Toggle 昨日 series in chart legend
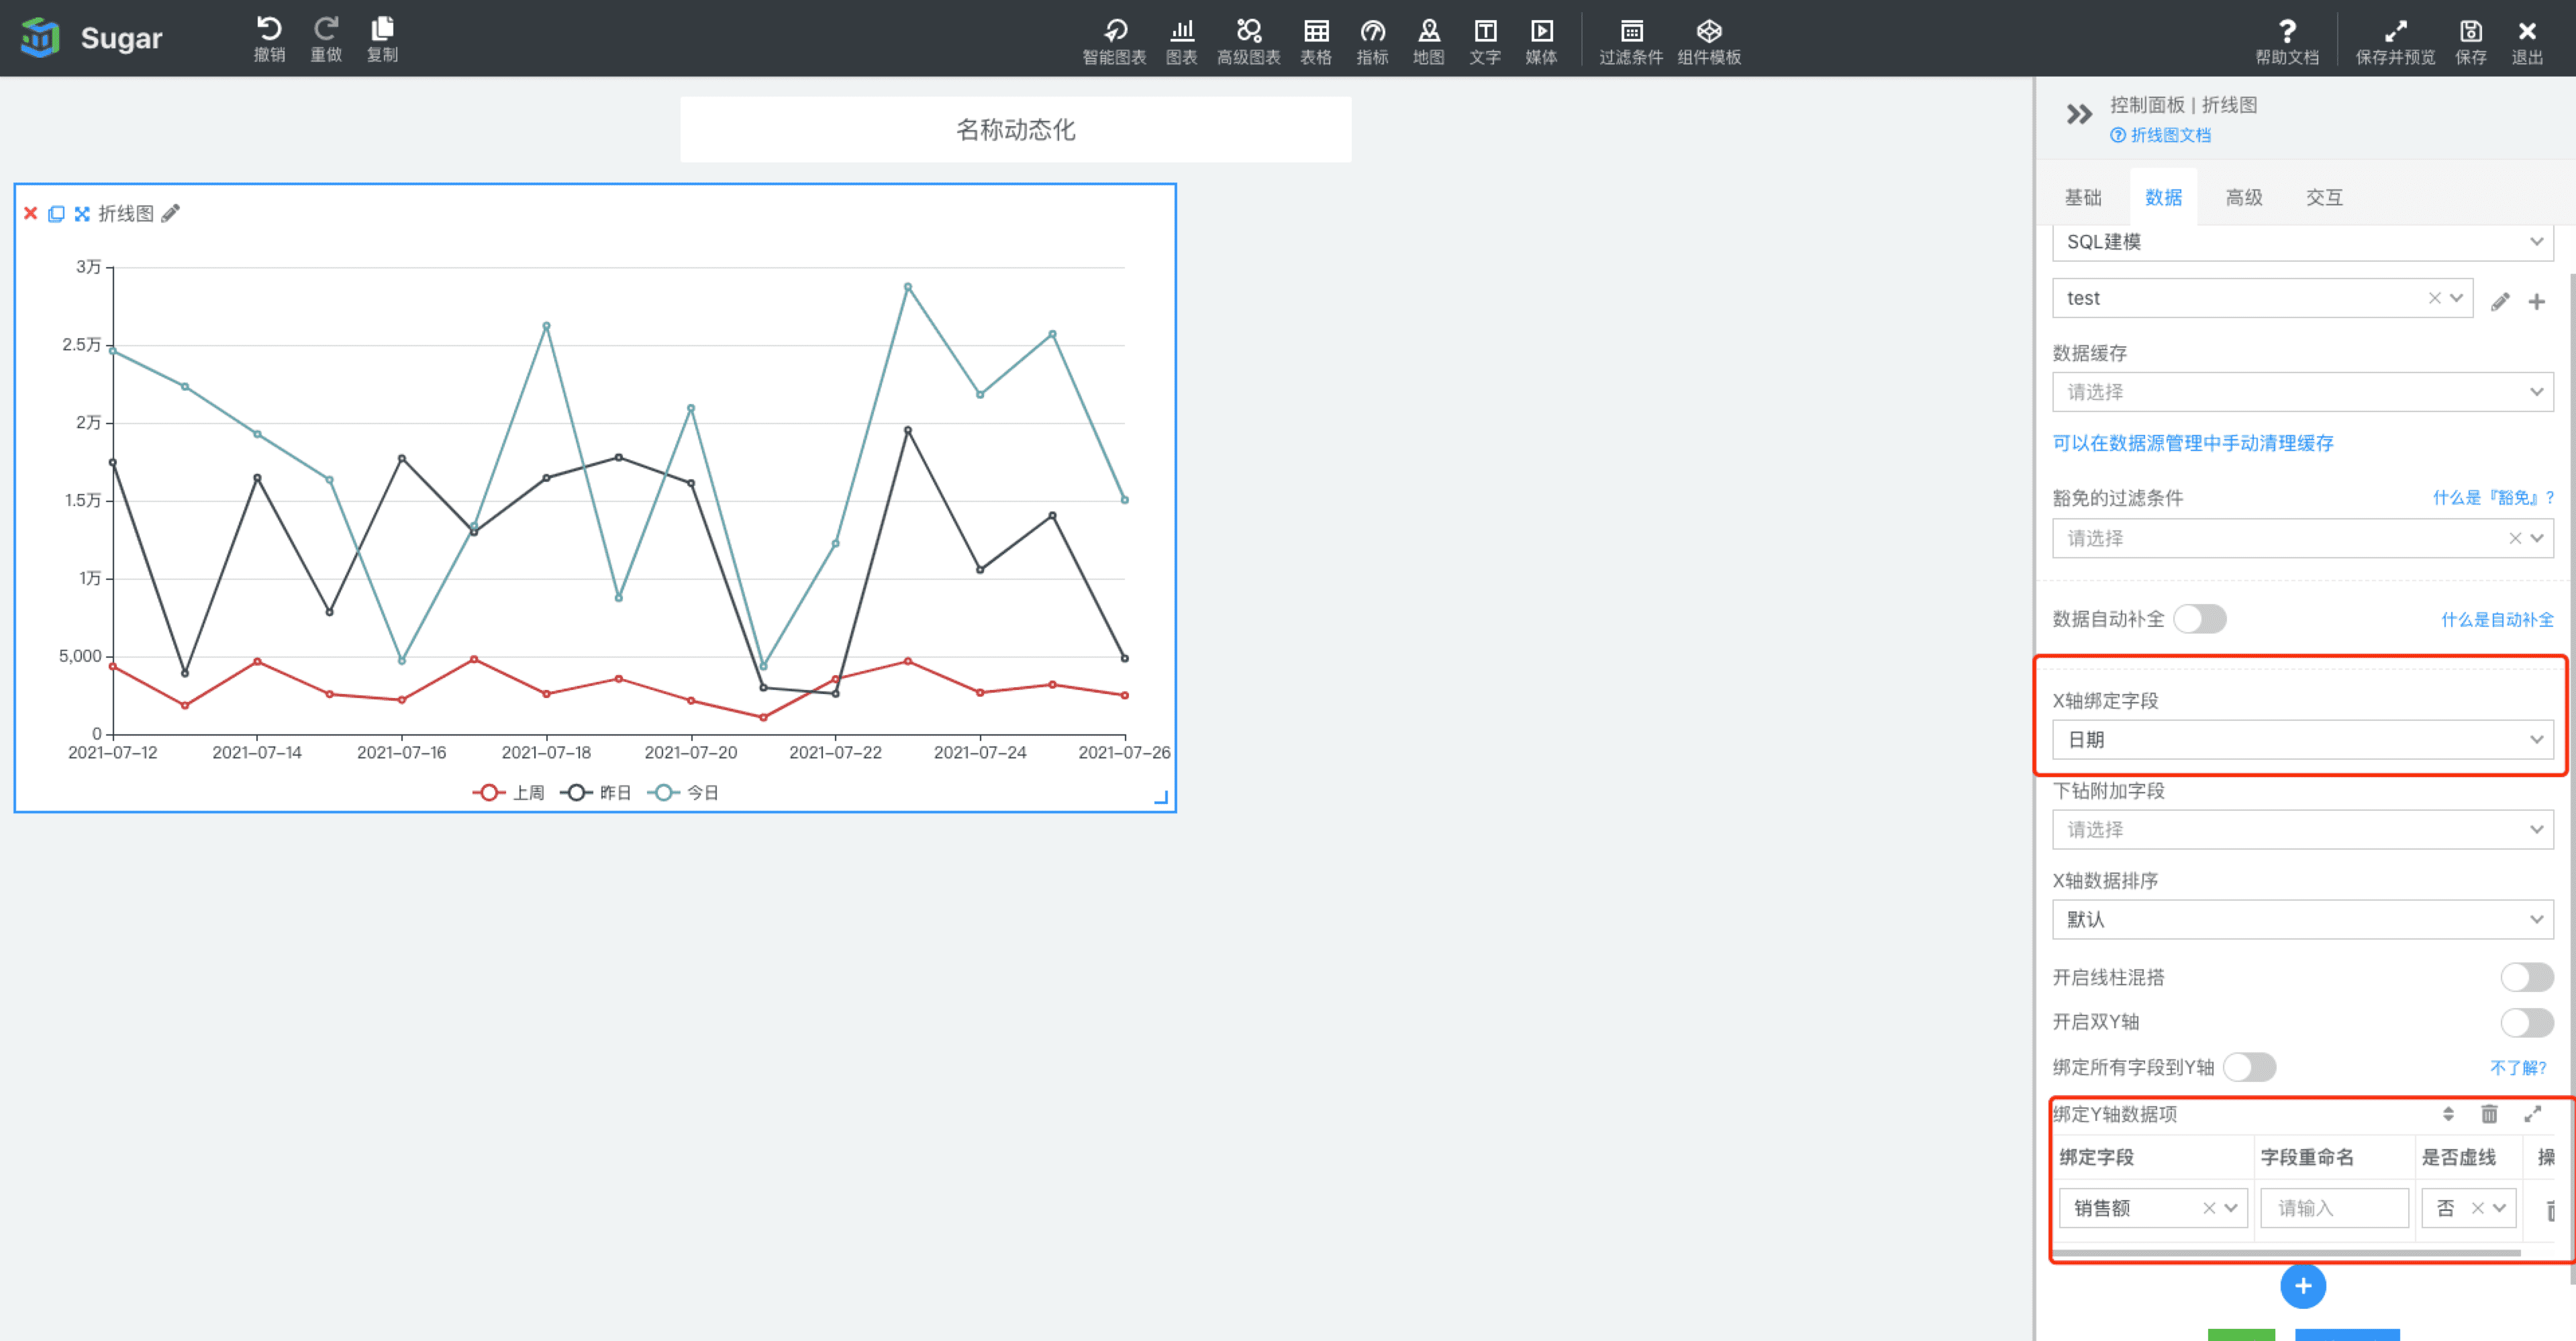 coord(595,792)
